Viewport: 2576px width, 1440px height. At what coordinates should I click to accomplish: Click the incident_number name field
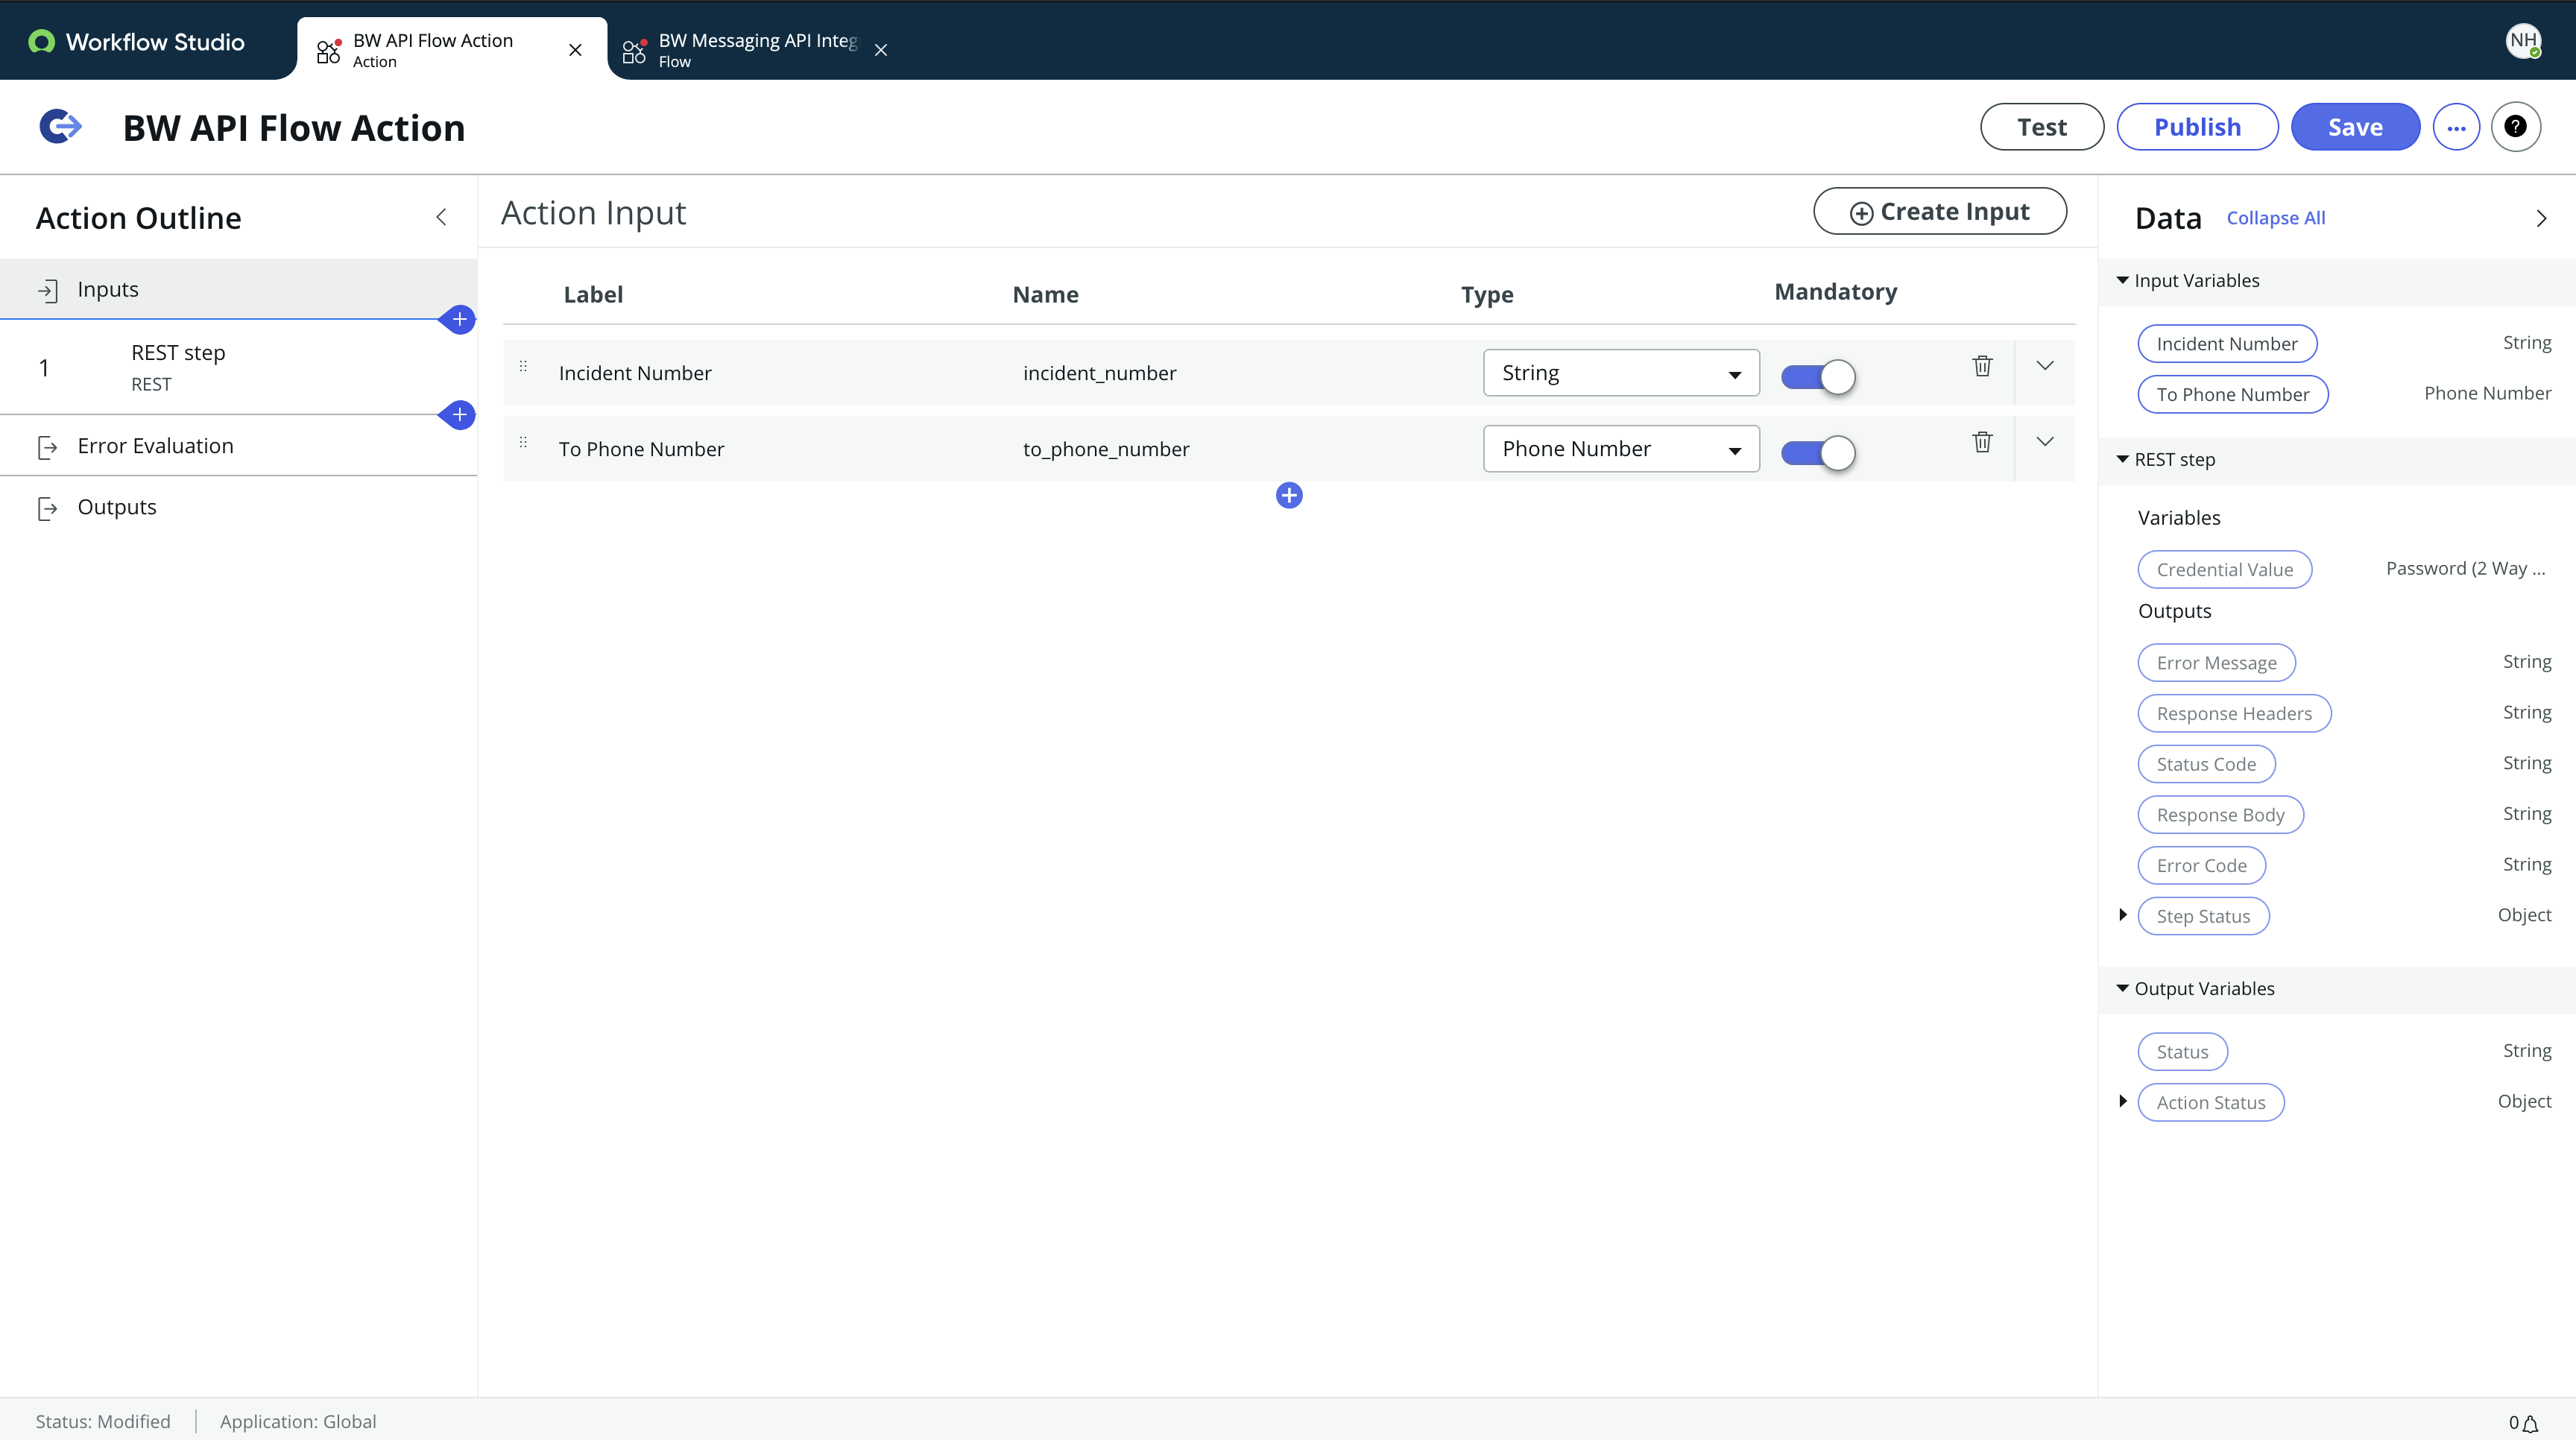tap(1099, 373)
